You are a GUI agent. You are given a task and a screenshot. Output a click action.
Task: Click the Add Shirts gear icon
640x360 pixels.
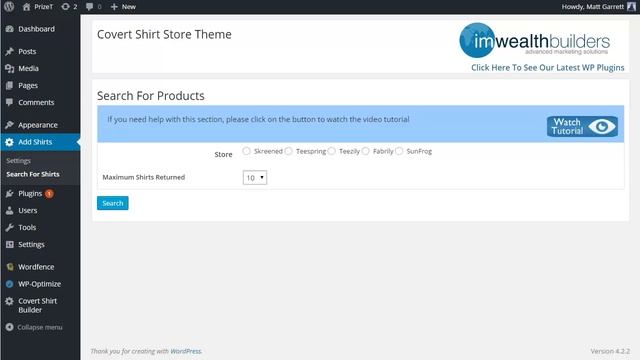click(10, 142)
